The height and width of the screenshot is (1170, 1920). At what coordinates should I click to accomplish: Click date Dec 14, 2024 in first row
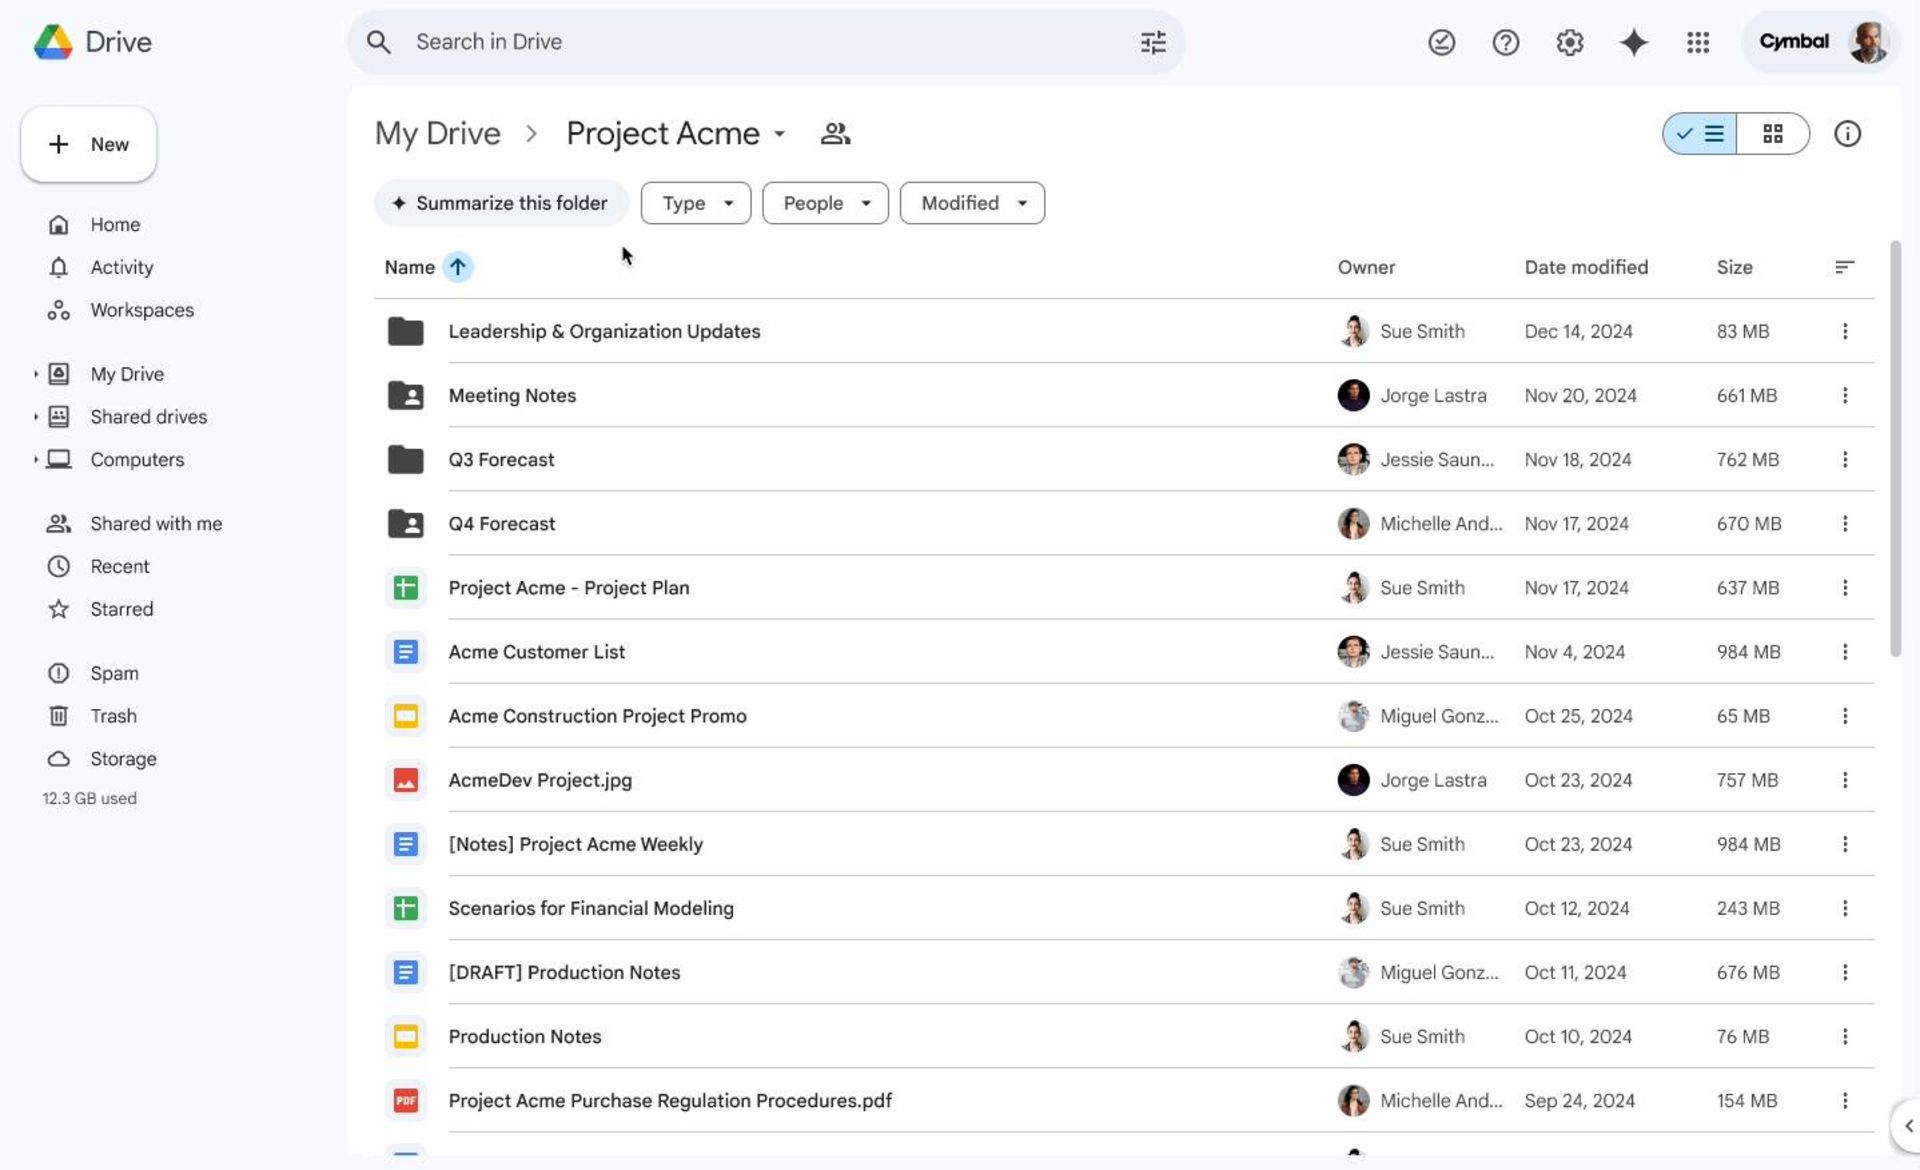pos(1578,331)
